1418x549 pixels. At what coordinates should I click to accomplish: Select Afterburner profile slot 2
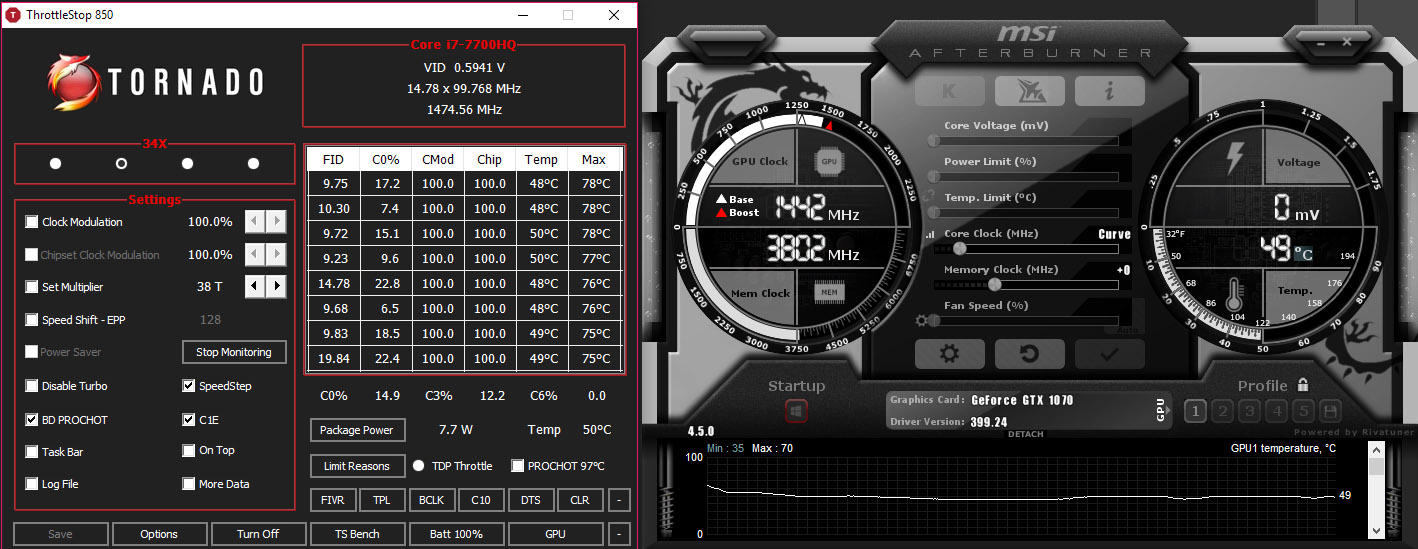(x=1222, y=411)
